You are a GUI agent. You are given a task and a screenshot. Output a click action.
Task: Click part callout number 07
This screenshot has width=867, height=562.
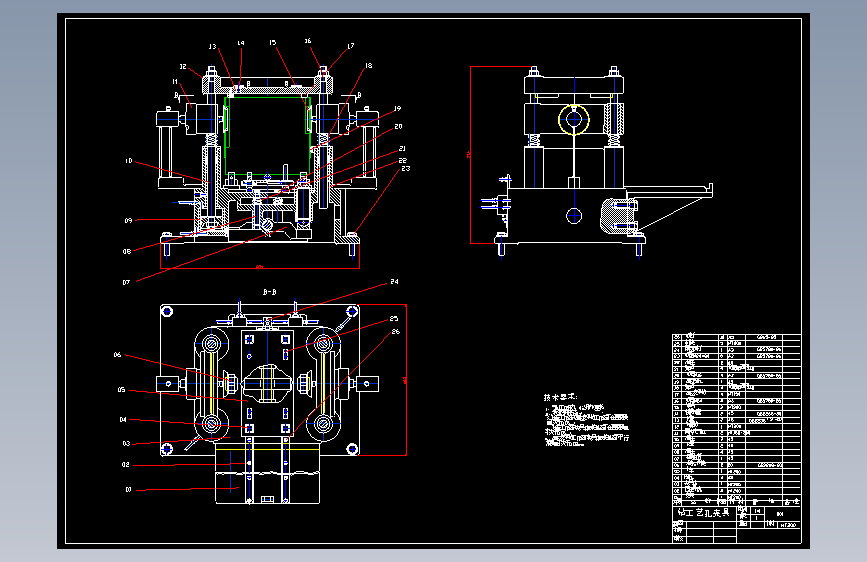[x=127, y=283]
